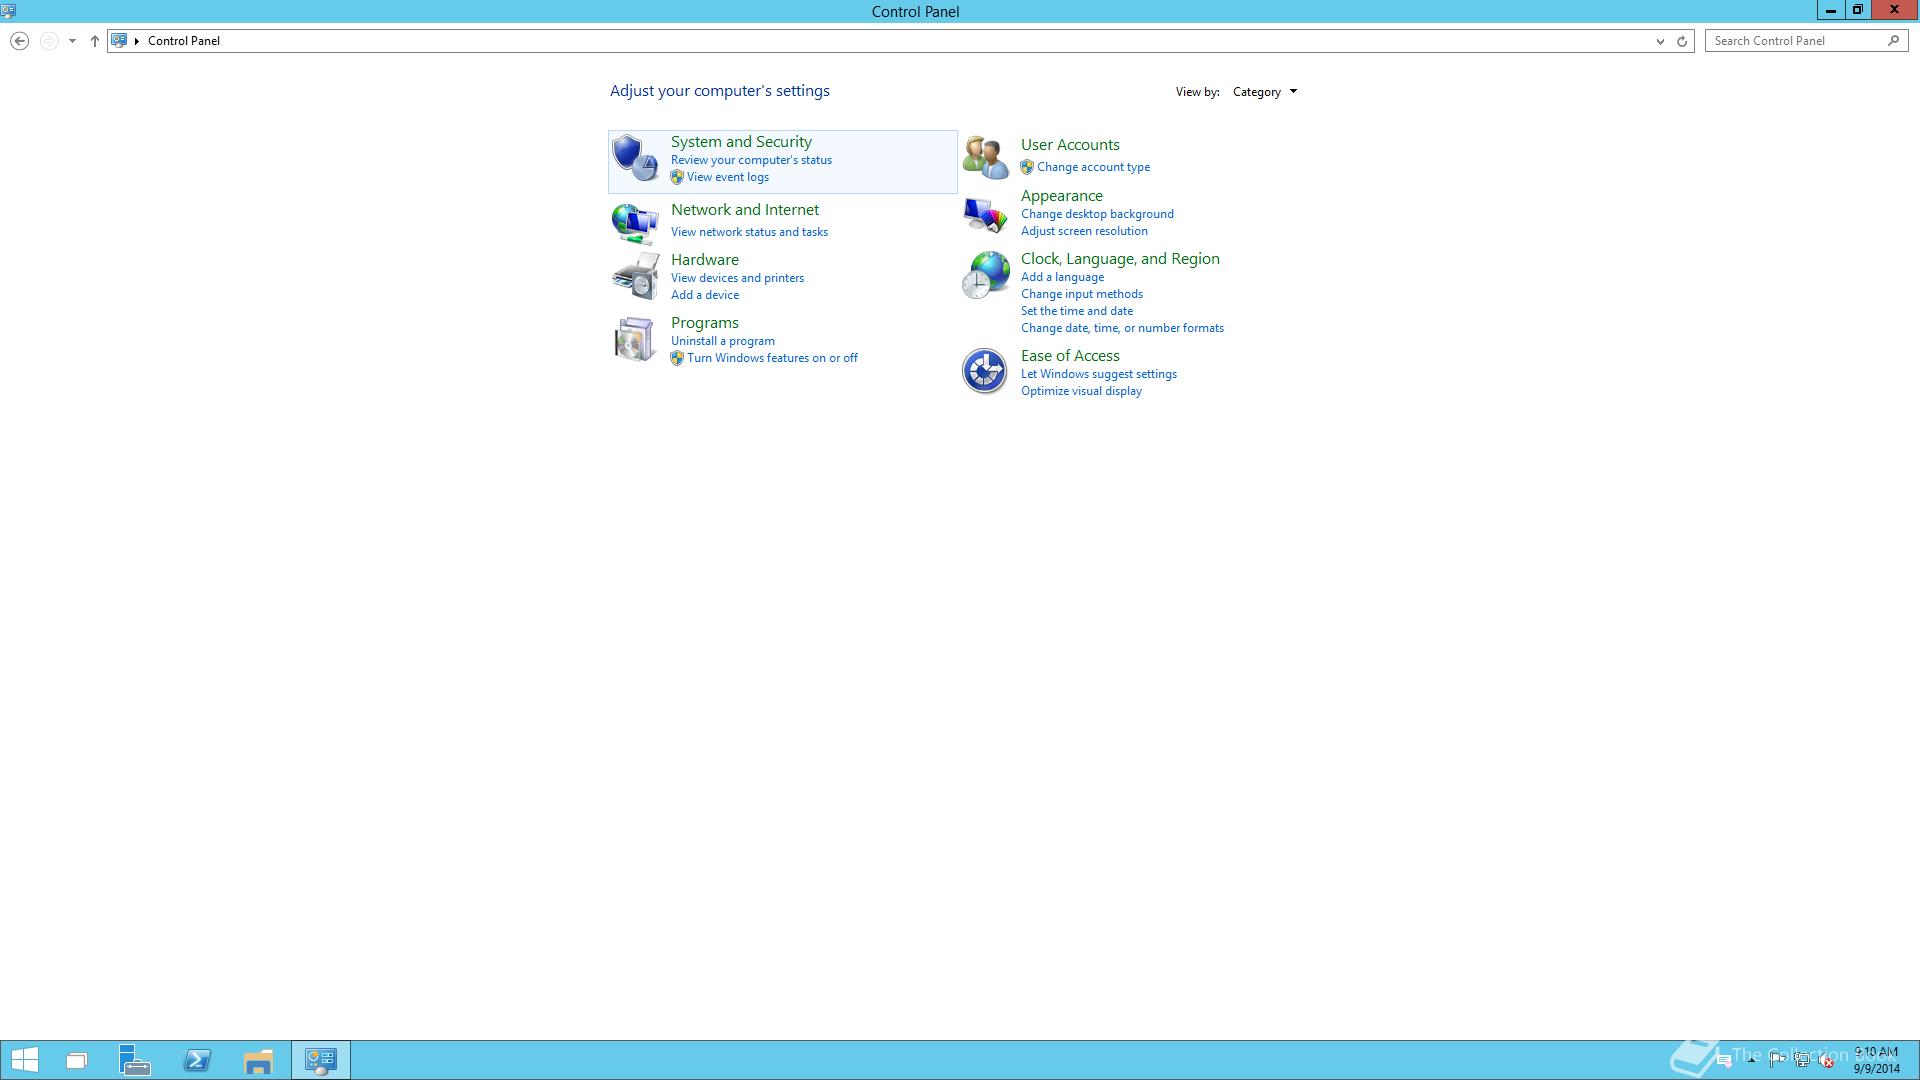Image resolution: width=1920 pixels, height=1080 pixels.
Task: Open Change account type
Action: (x=1093, y=167)
